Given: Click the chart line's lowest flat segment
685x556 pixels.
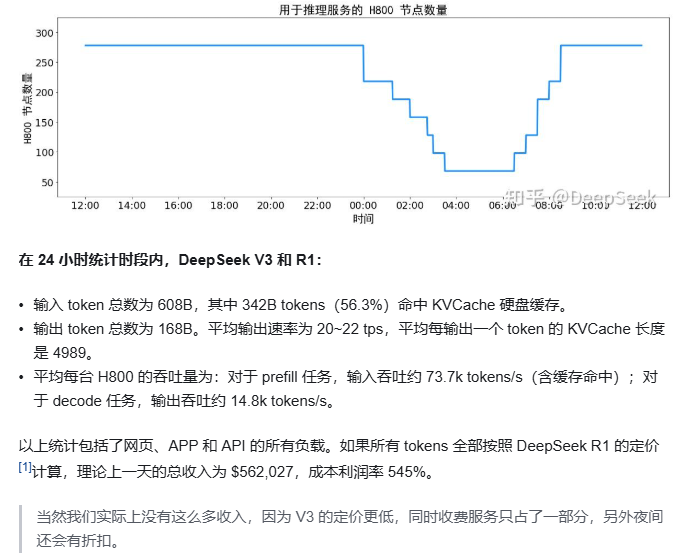Looking at the screenshot, I should click(x=478, y=171).
